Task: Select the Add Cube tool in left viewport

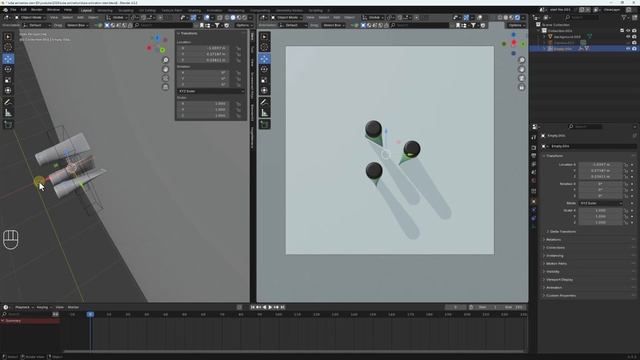Action: click(8, 124)
